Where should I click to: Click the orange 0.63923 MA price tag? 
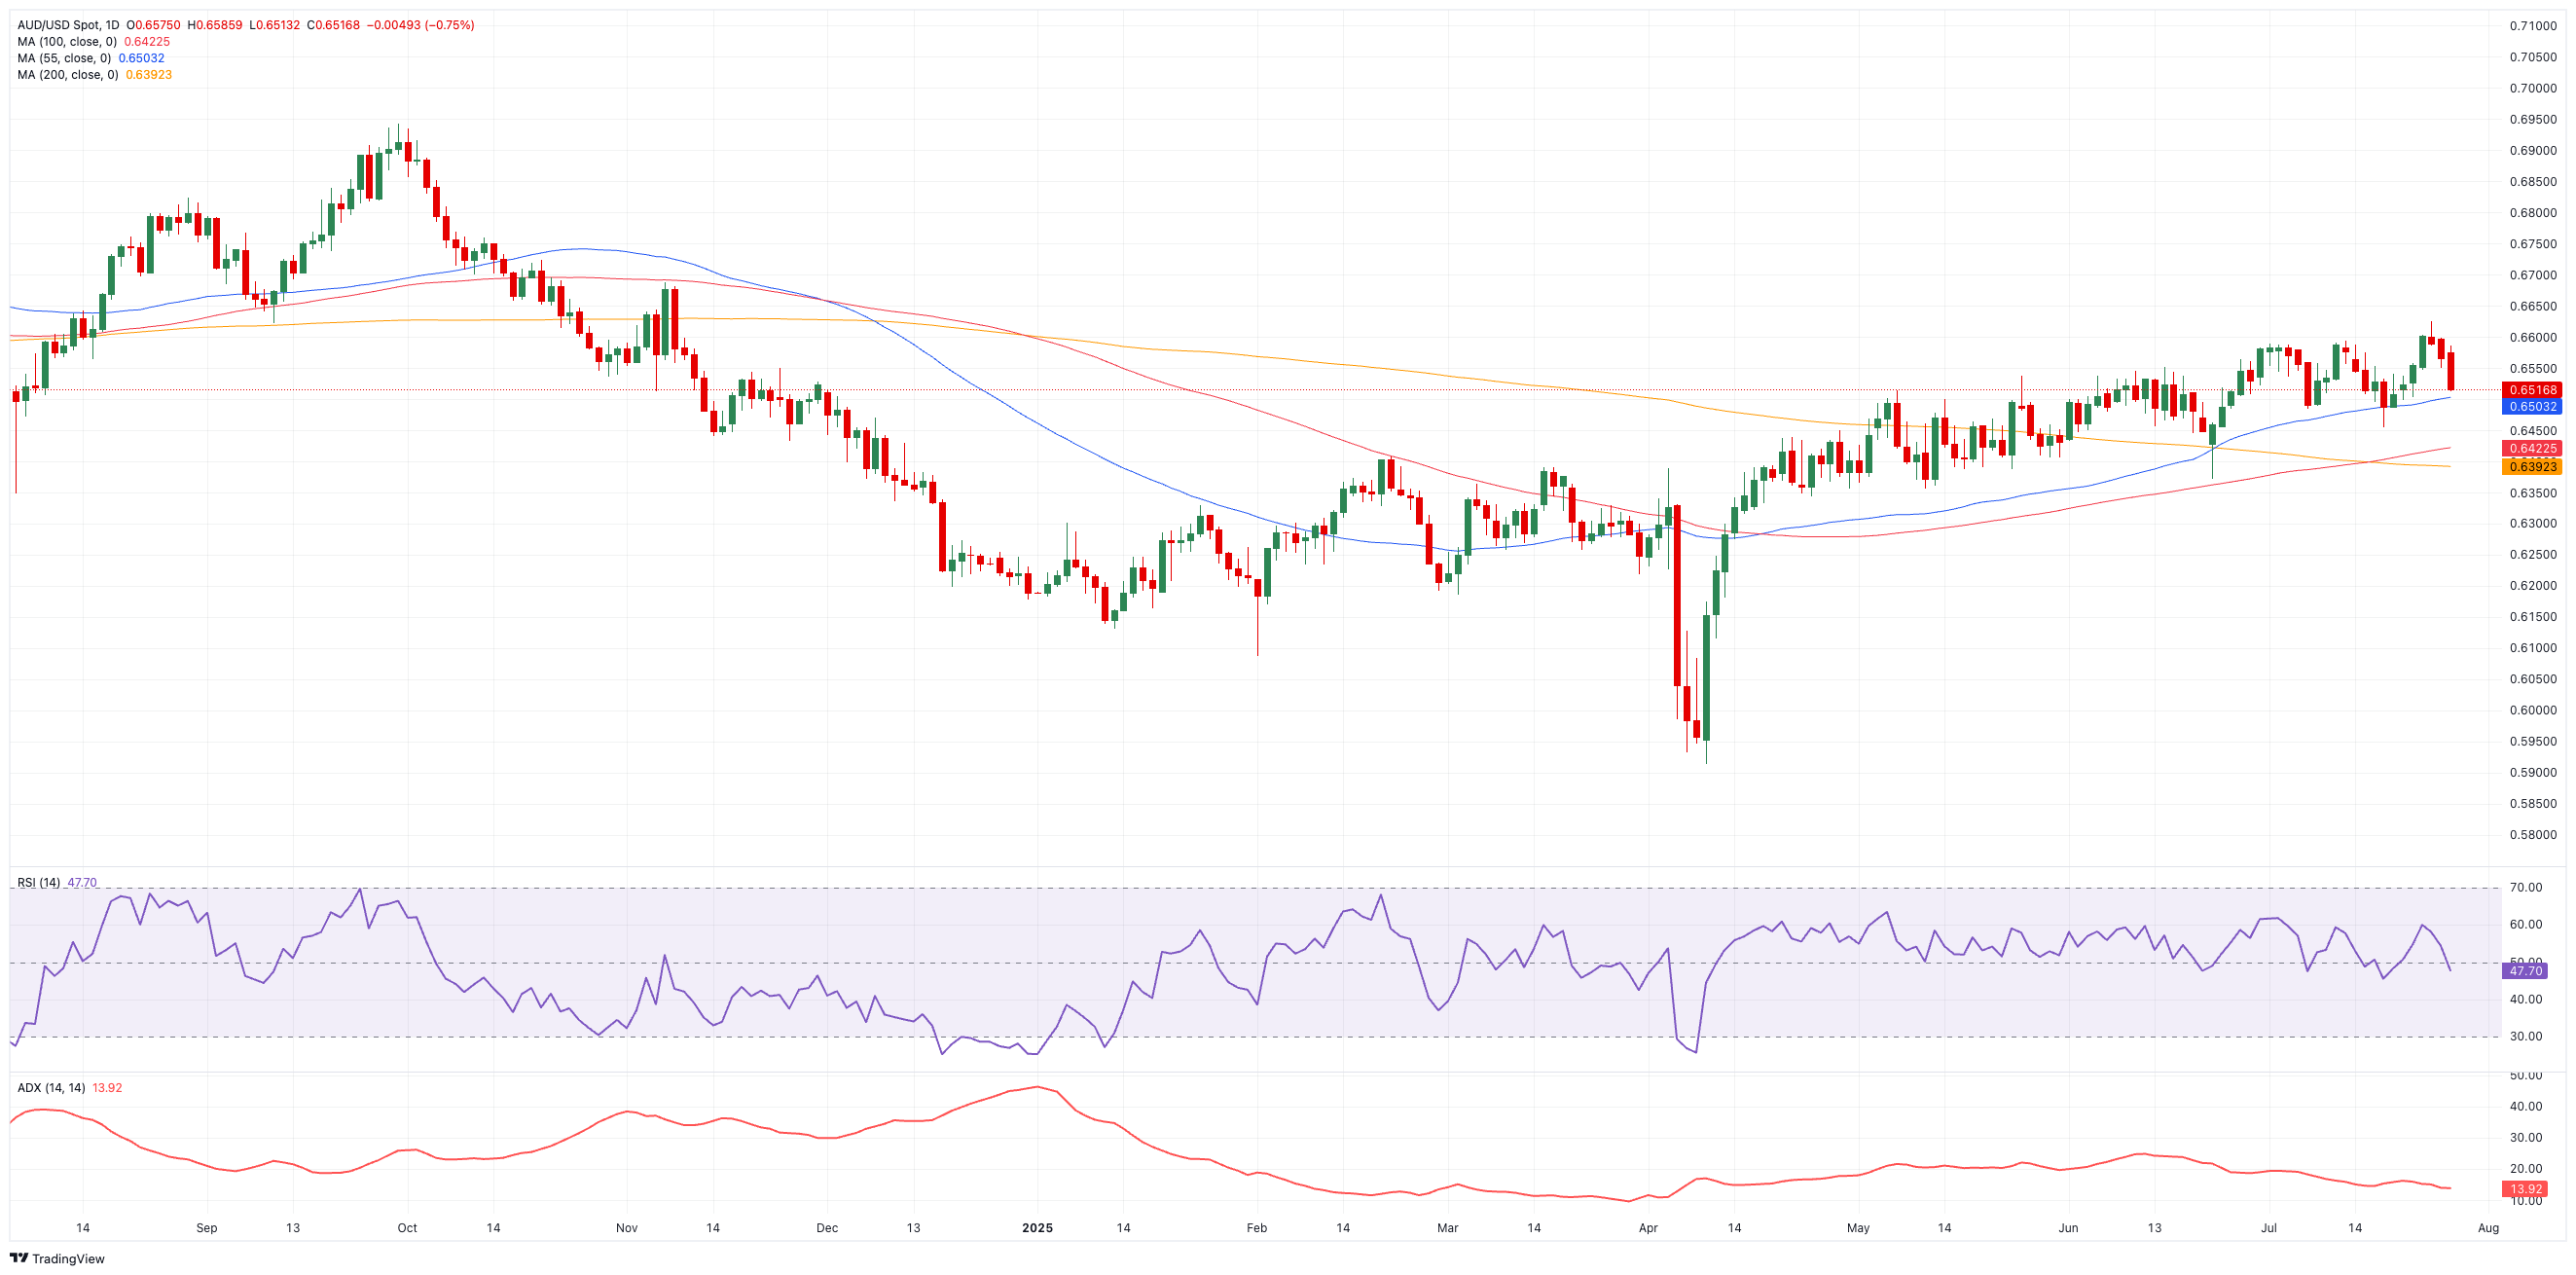[x=2532, y=467]
